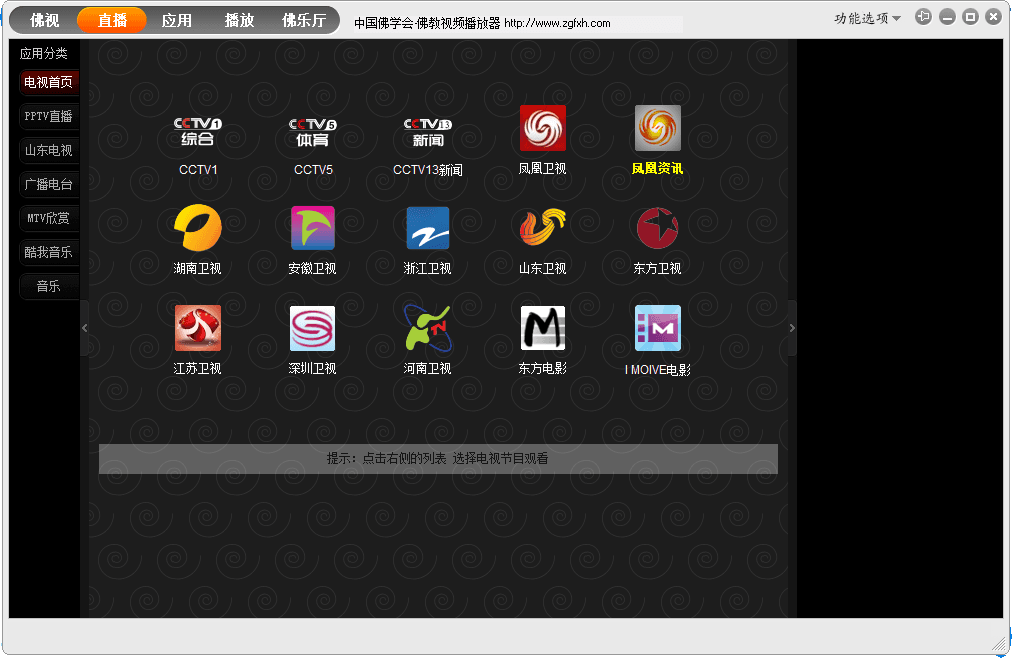1012x658 pixels.
Task: Open the CCTV1 综合 channel icon
Action: [197, 132]
